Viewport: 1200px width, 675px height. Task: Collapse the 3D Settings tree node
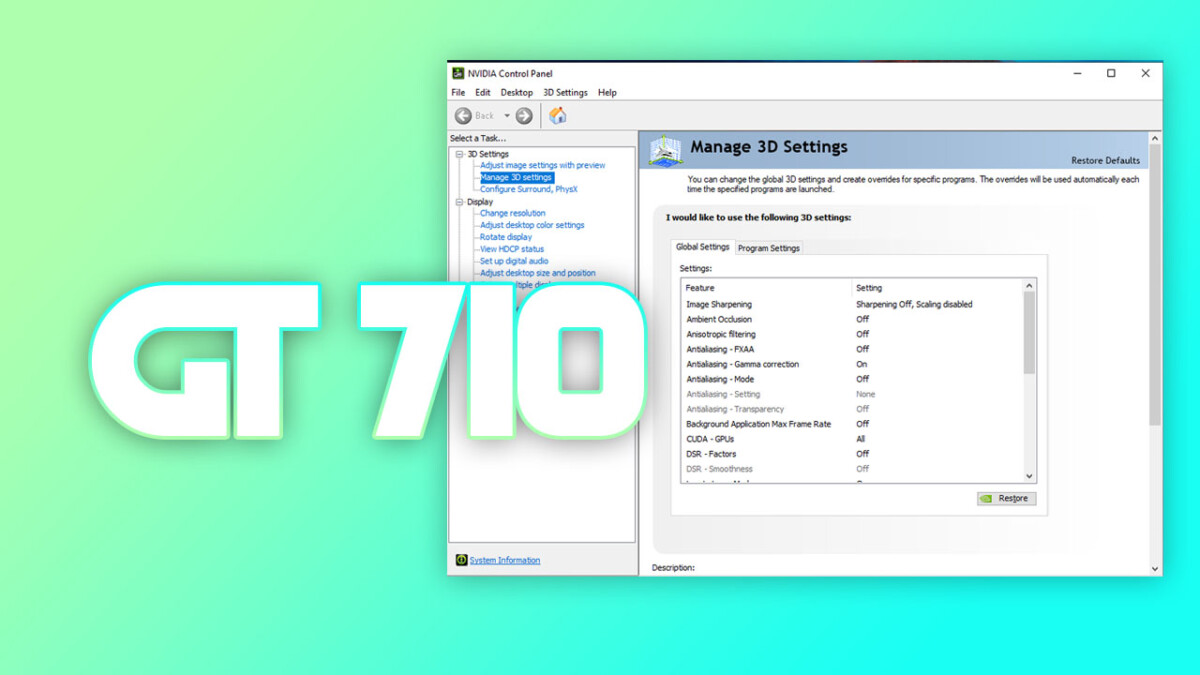click(457, 153)
